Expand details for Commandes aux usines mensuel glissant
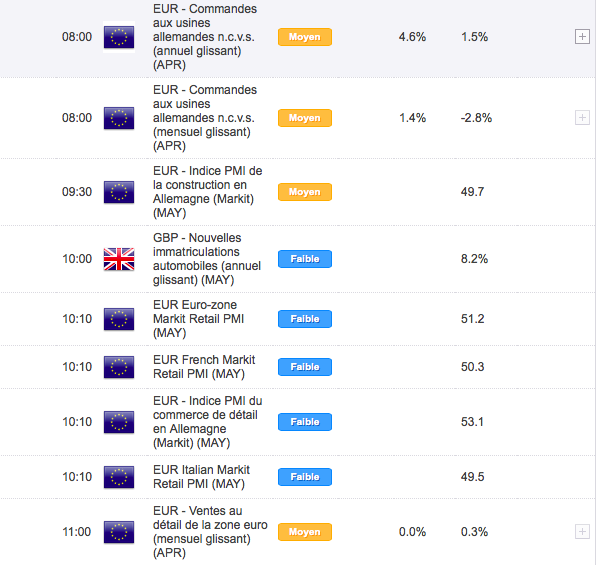 582,118
